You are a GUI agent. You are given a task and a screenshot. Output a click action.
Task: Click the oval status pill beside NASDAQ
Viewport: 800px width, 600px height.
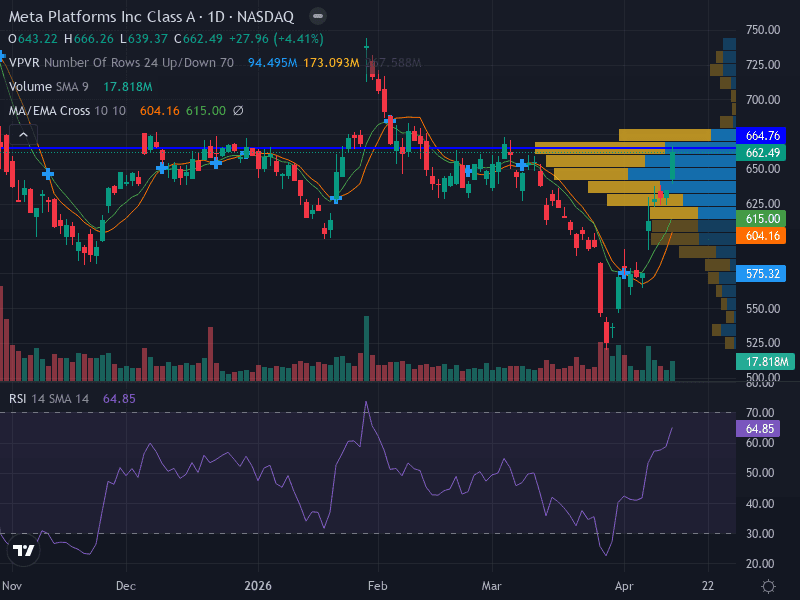pyautogui.click(x=318, y=16)
